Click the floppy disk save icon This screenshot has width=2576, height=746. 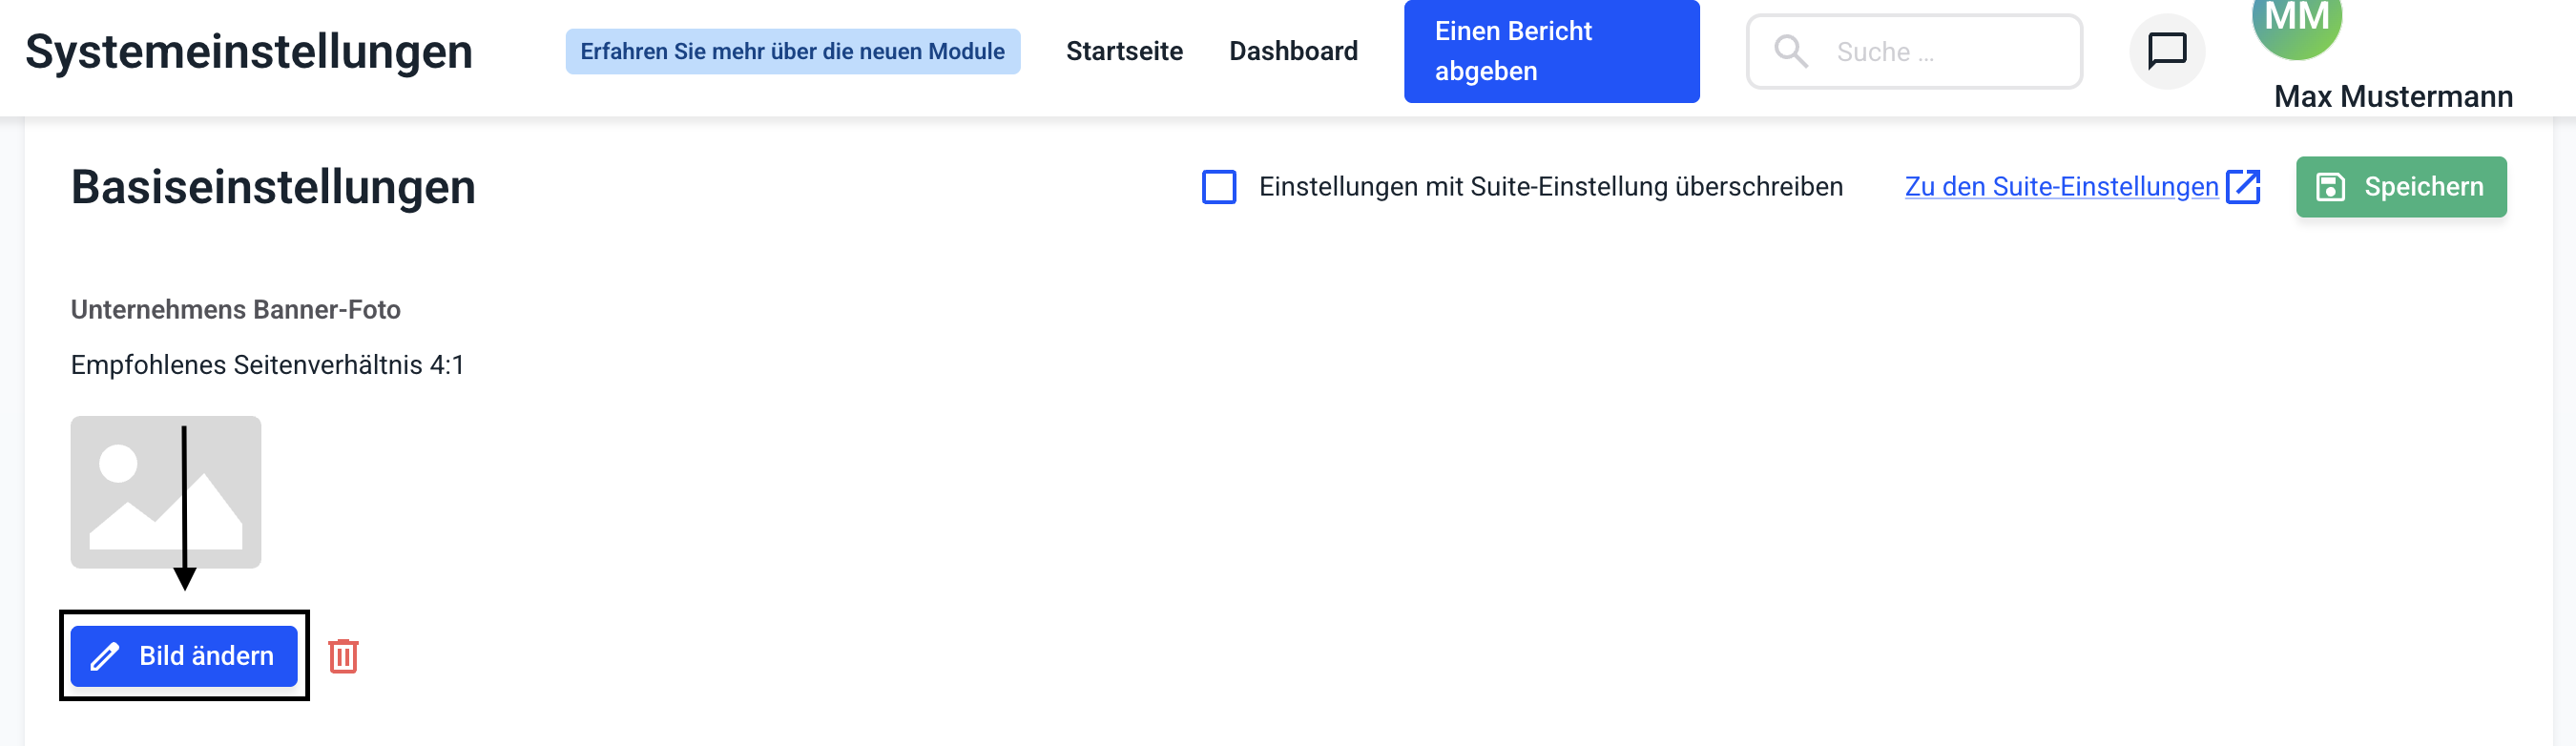2330,187
